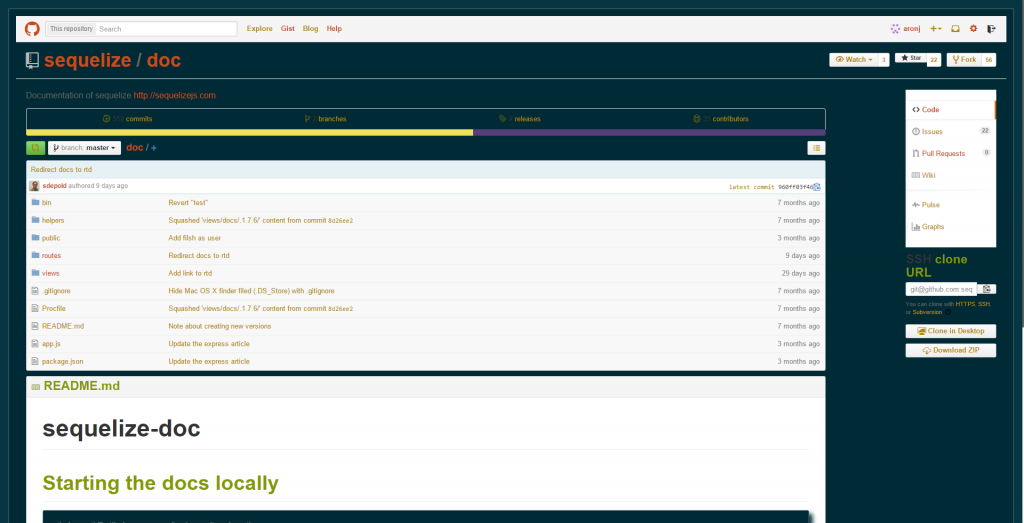Click Help in top navigation
Screen dimensions: 1024x523
334,29
